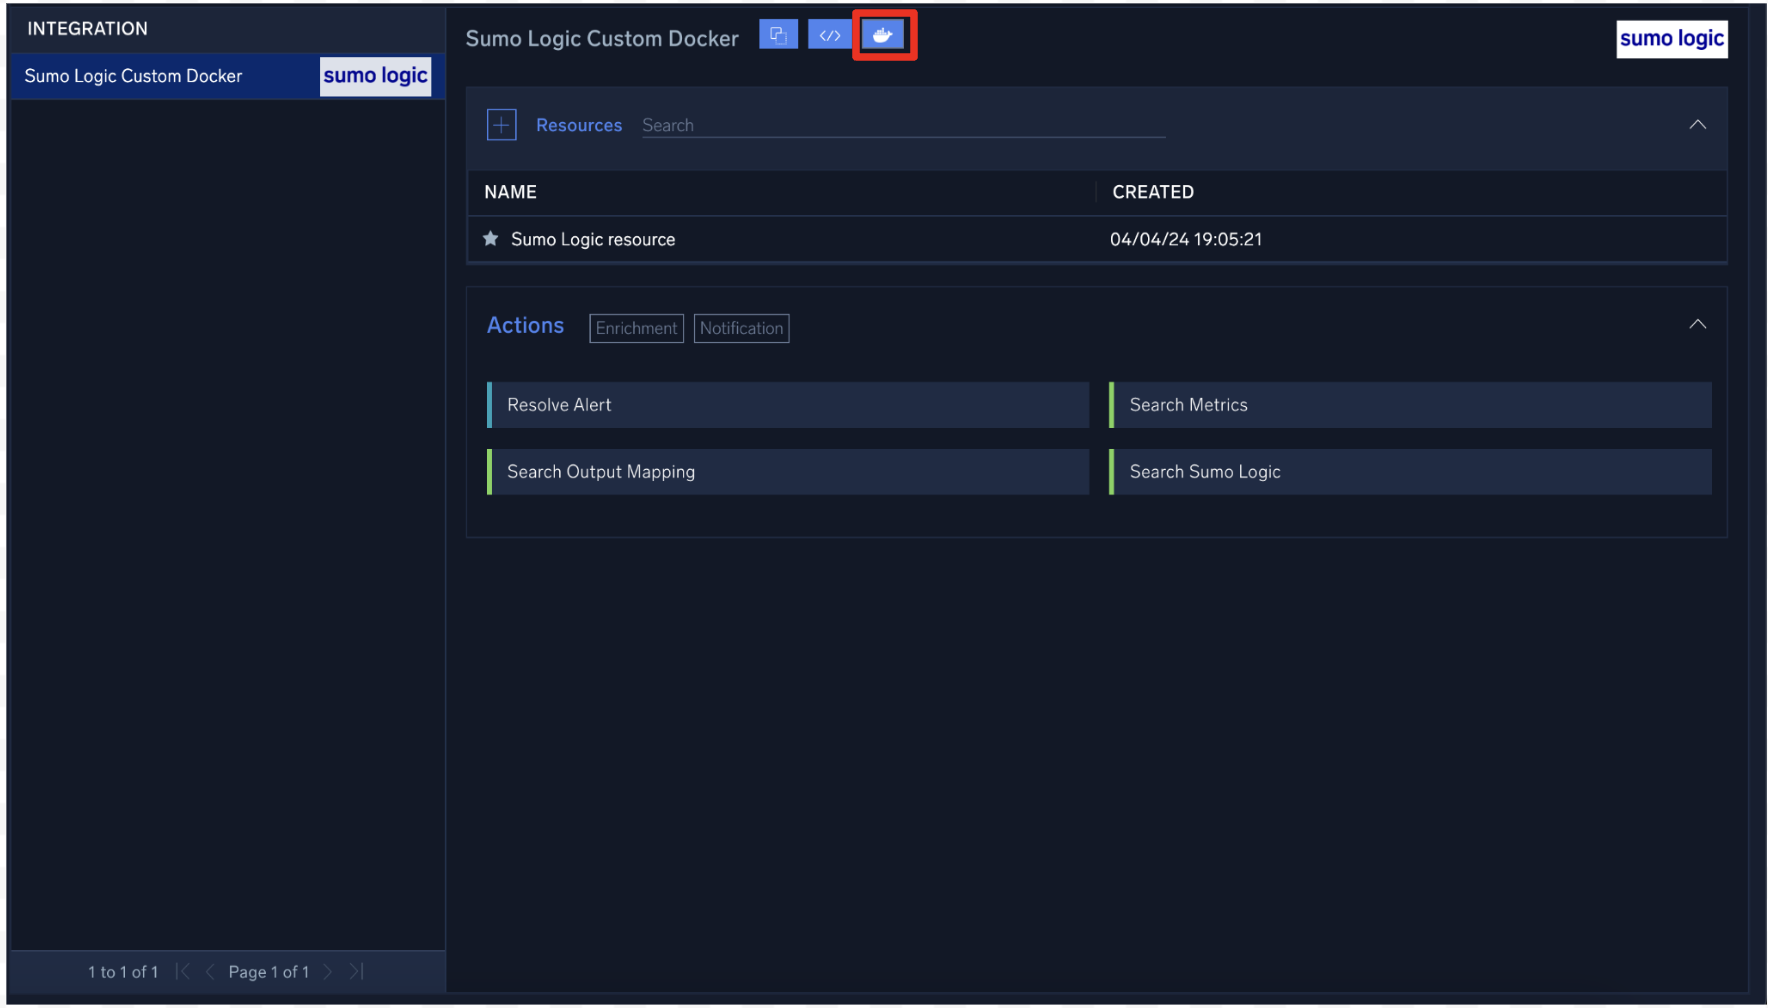1768x1008 pixels.
Task: Click the resources Search input field
Action: [x=900, y=124]
